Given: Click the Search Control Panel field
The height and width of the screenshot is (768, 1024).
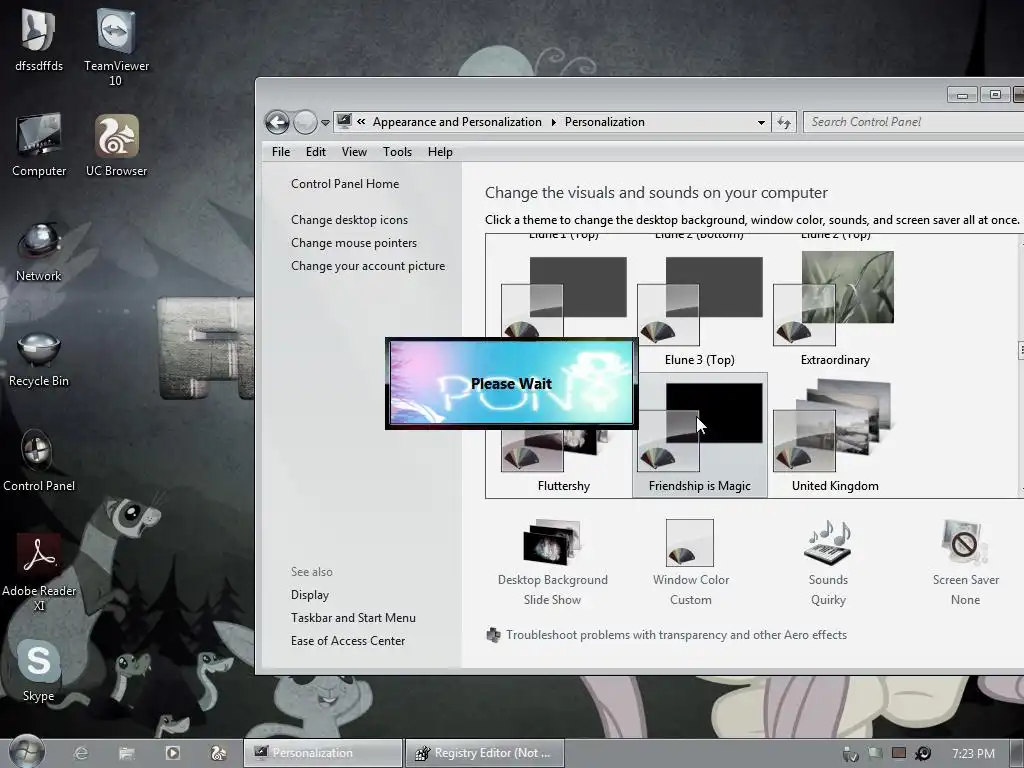Looking at the screenshot, I should pos(913,122).
